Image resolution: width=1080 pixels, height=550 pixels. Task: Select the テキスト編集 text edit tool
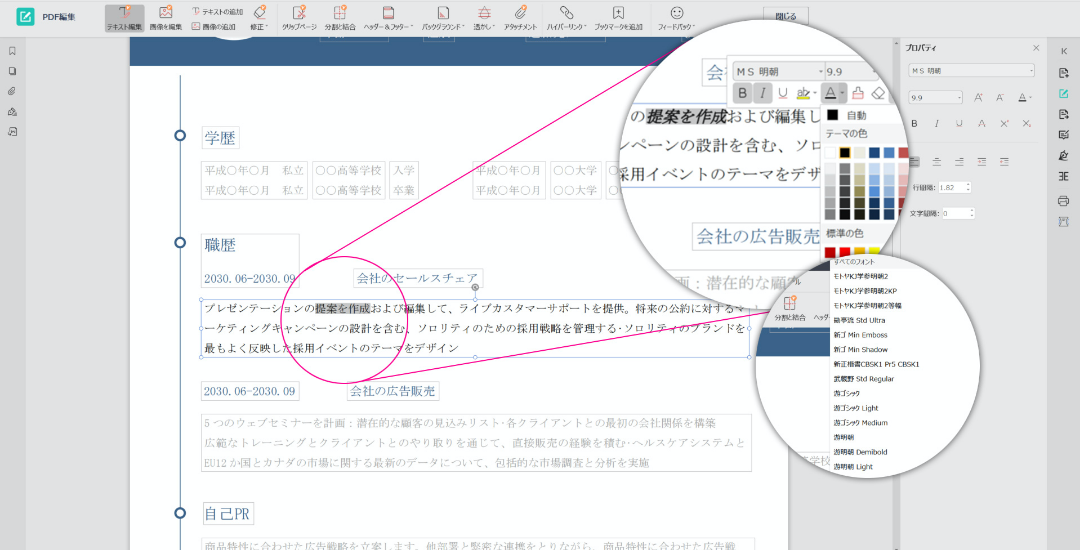pos(125,19)
